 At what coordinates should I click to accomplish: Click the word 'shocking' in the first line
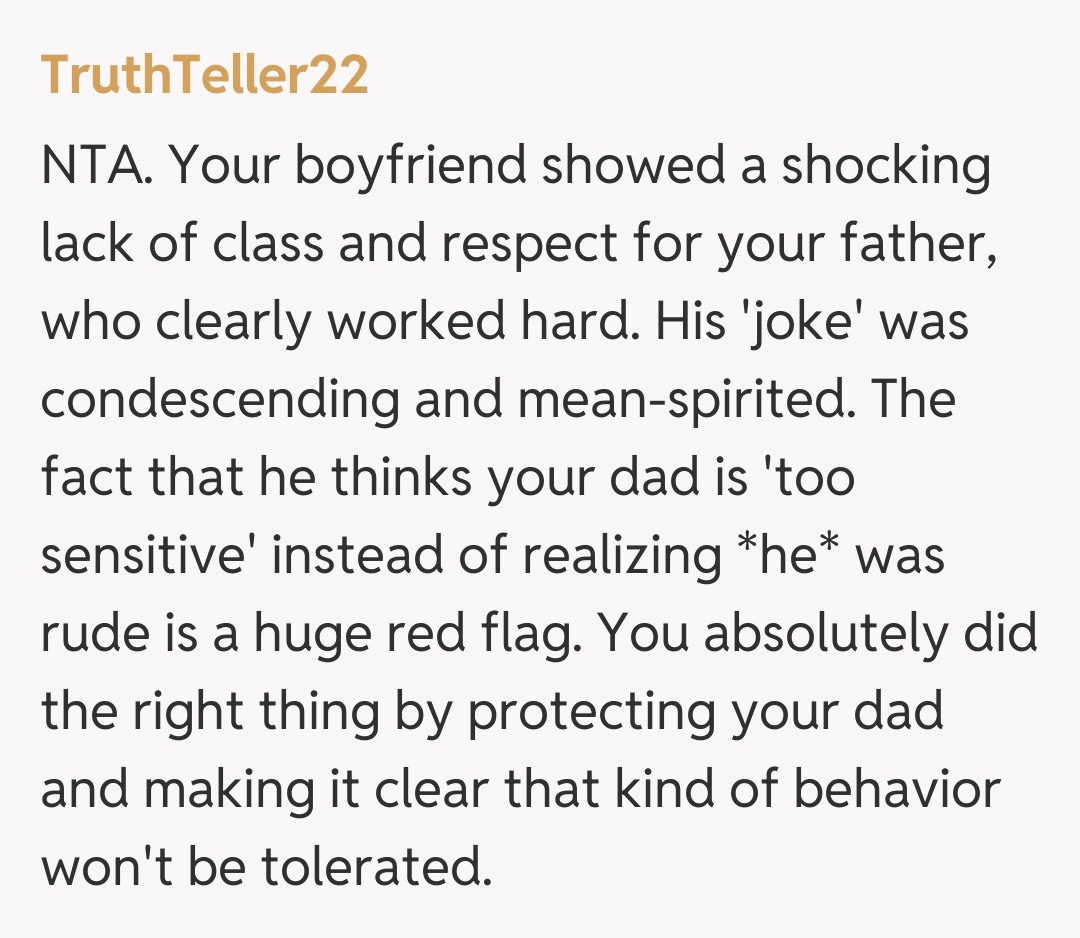(x=885, y=166)
